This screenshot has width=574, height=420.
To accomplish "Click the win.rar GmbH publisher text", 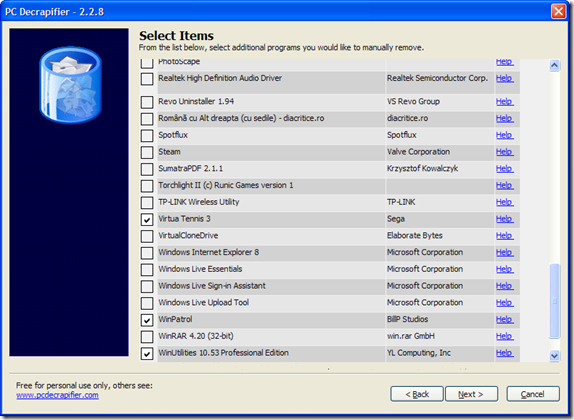I will (411, 336).
